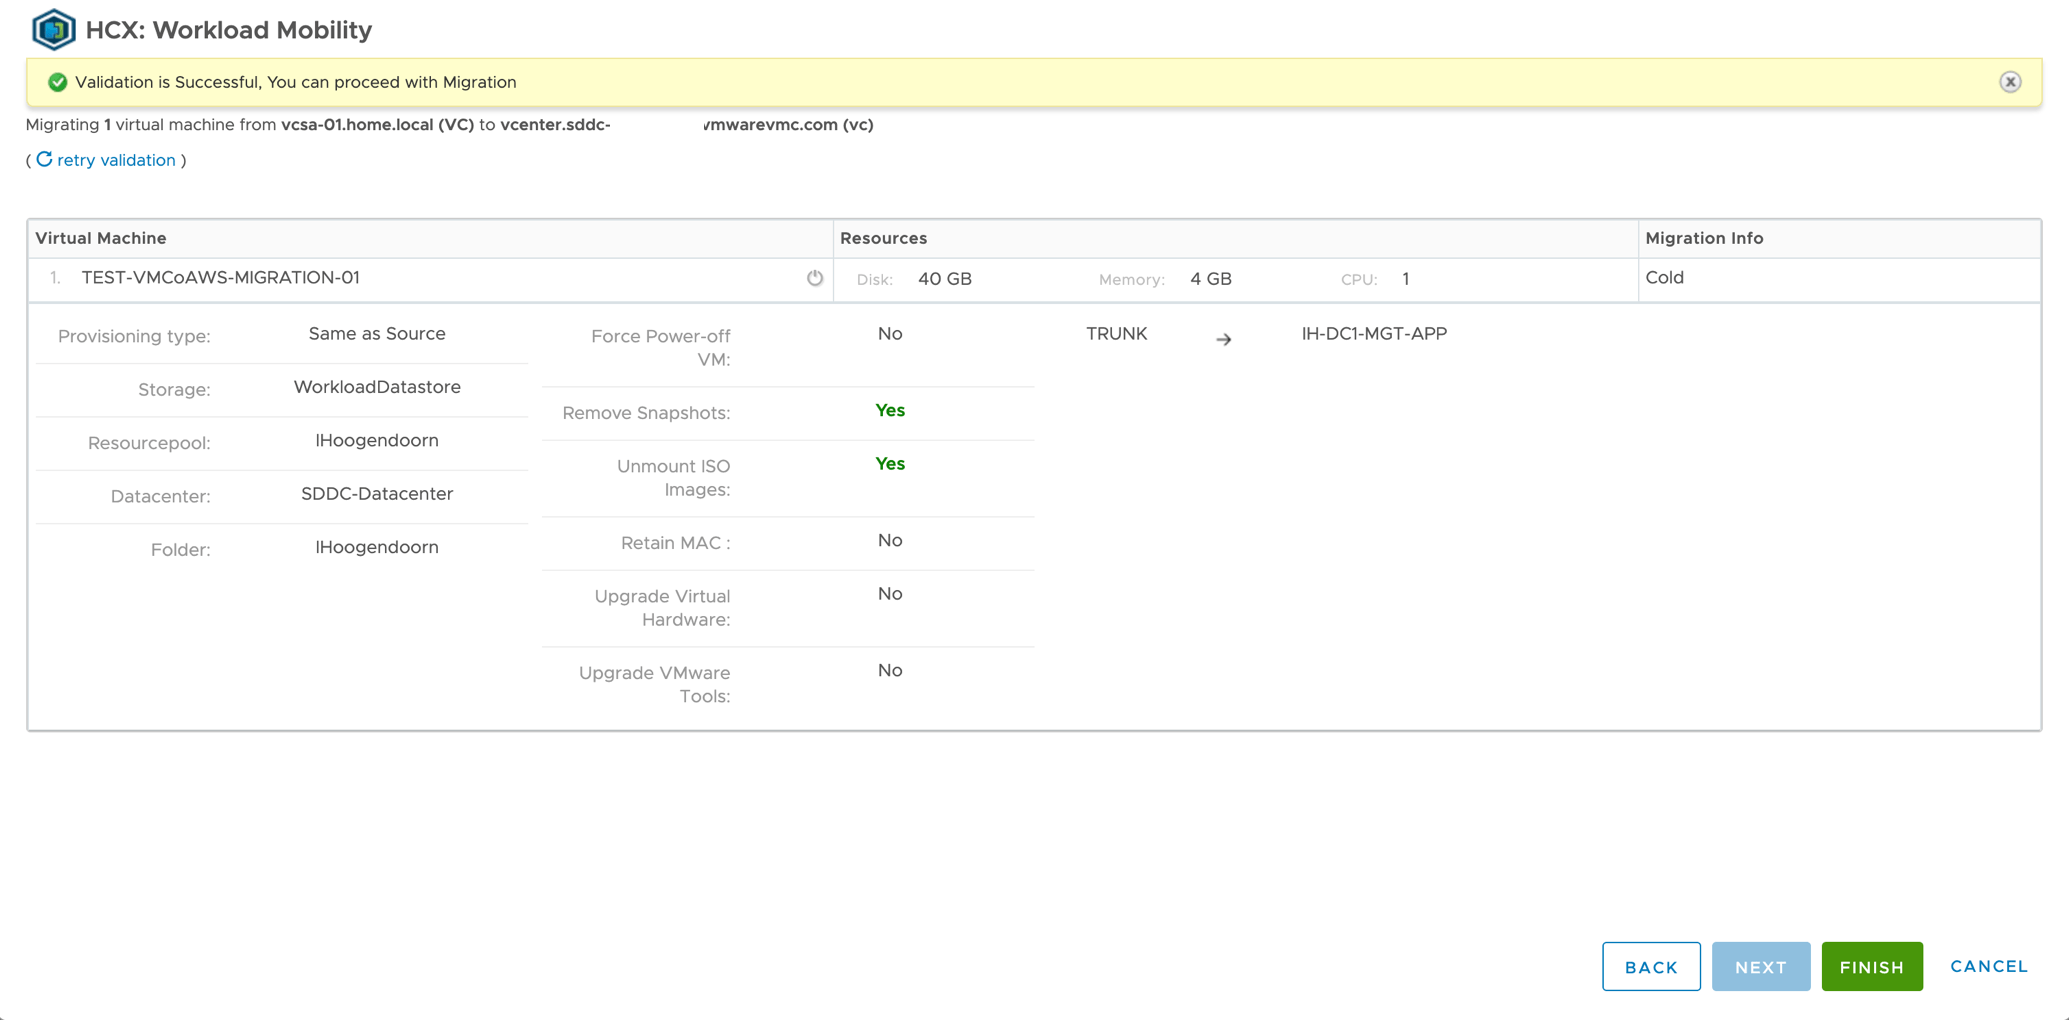Select the TEST-VMCoAWS-MIGRATION-01 virtual machine row
The width and height of the screenshot is (2069, 1020).
(x=220, y=278)
